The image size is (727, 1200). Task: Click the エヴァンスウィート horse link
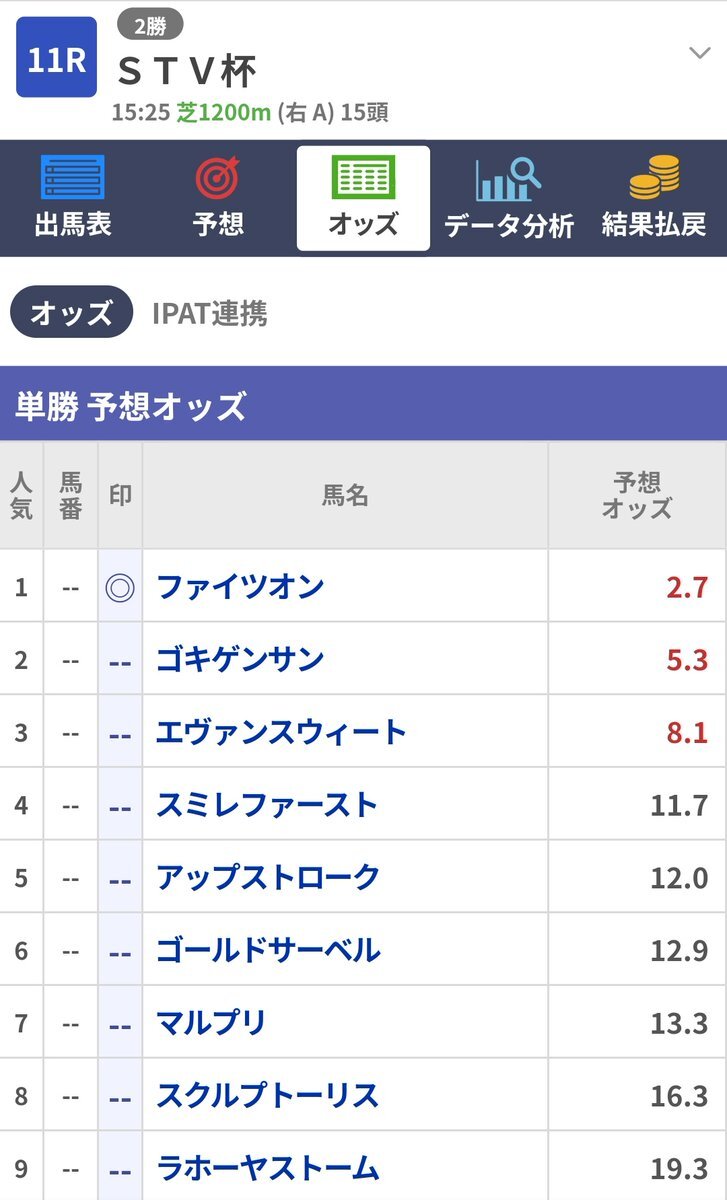281,732
